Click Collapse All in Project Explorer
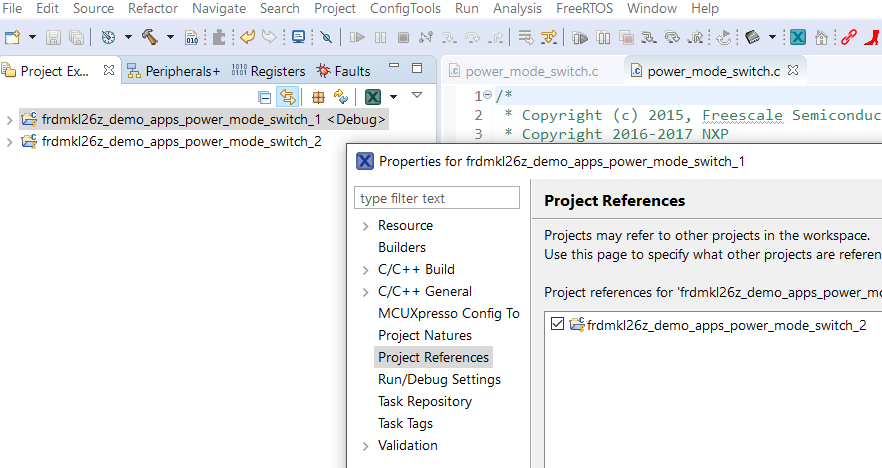882x468 pixels. pyautogui.click(x=264, y=97)
